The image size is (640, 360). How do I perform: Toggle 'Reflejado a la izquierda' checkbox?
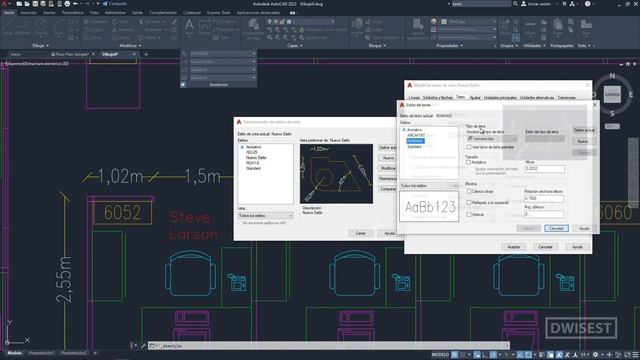[x=469, y=202]
